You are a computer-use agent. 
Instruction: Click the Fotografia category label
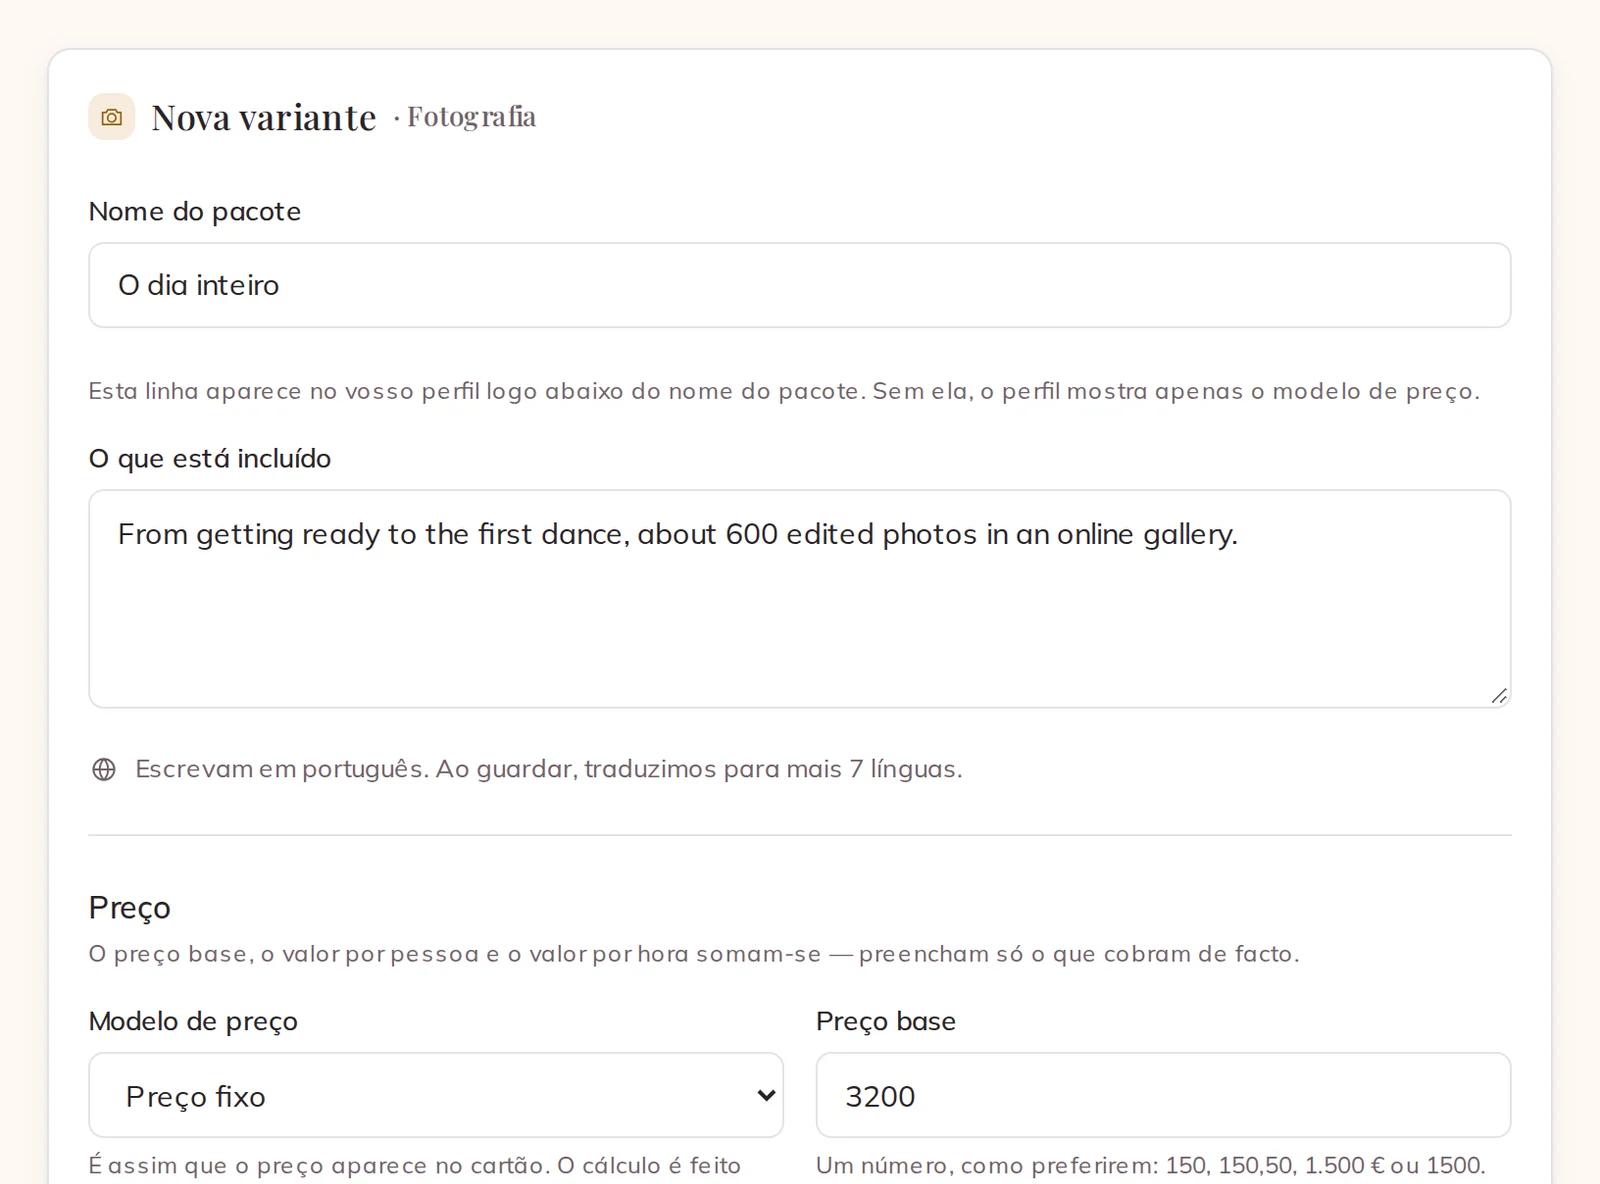click(x=471, y=117)
